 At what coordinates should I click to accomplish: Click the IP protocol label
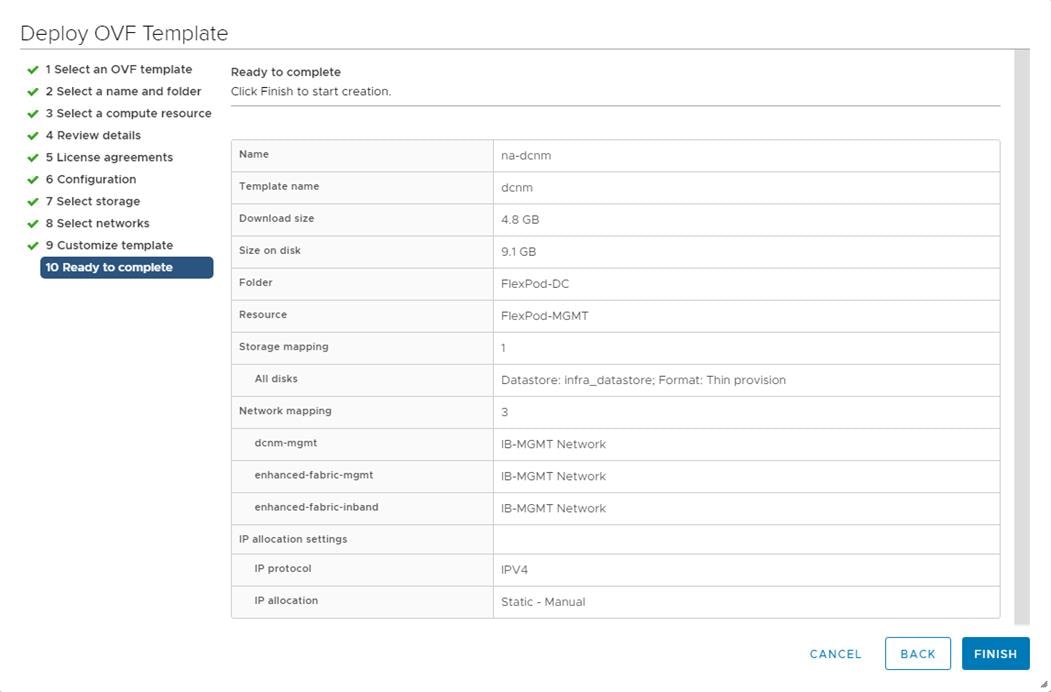(283, 569)
